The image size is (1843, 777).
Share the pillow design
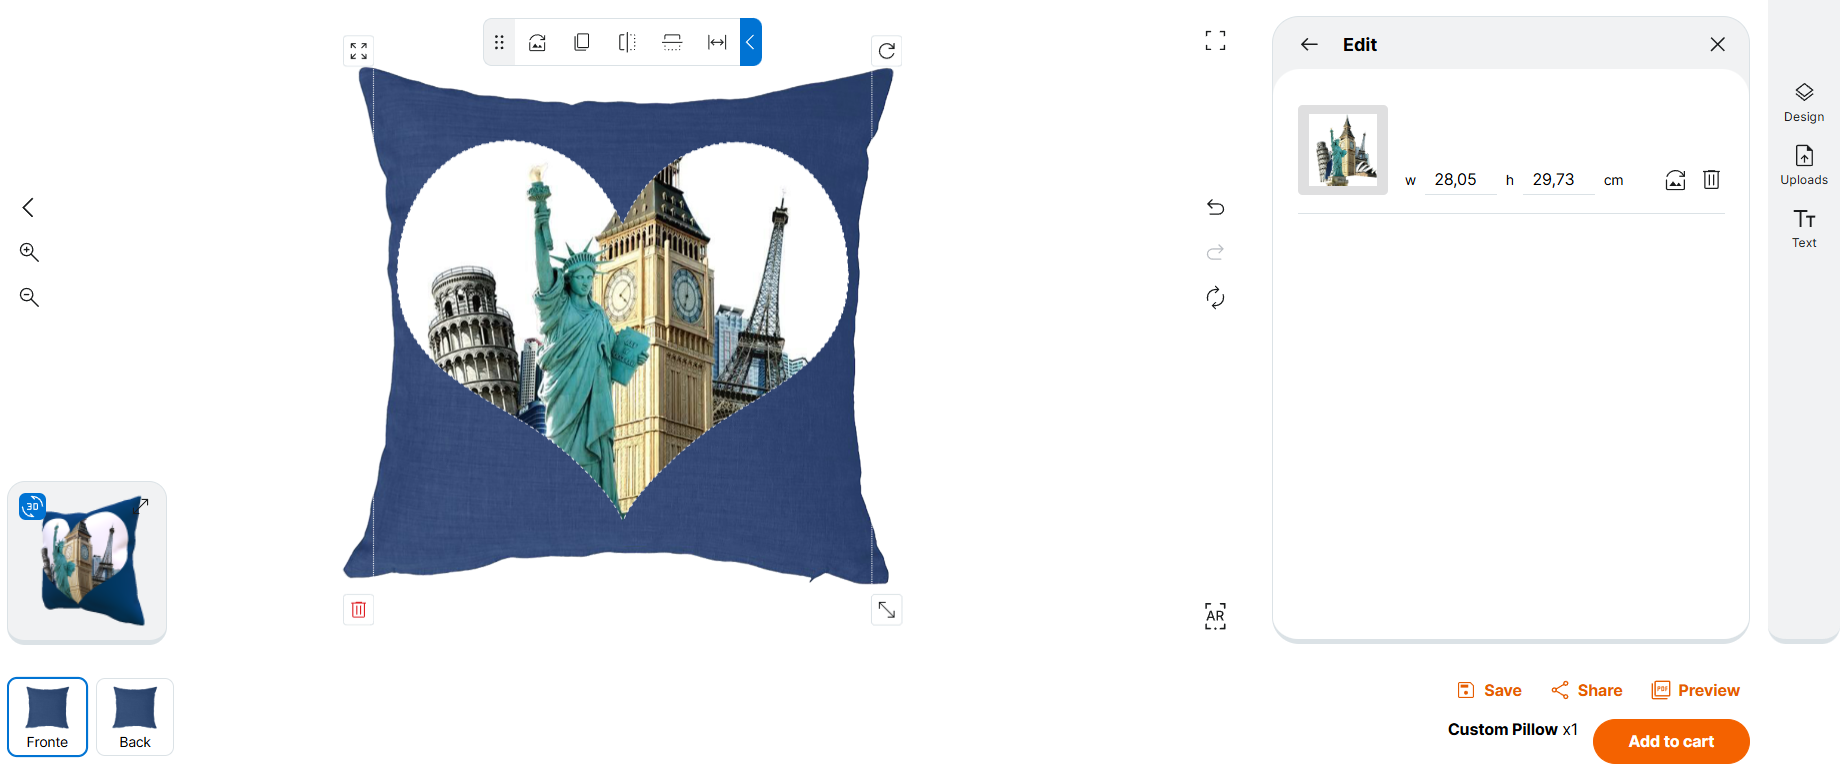(1586, 690)
